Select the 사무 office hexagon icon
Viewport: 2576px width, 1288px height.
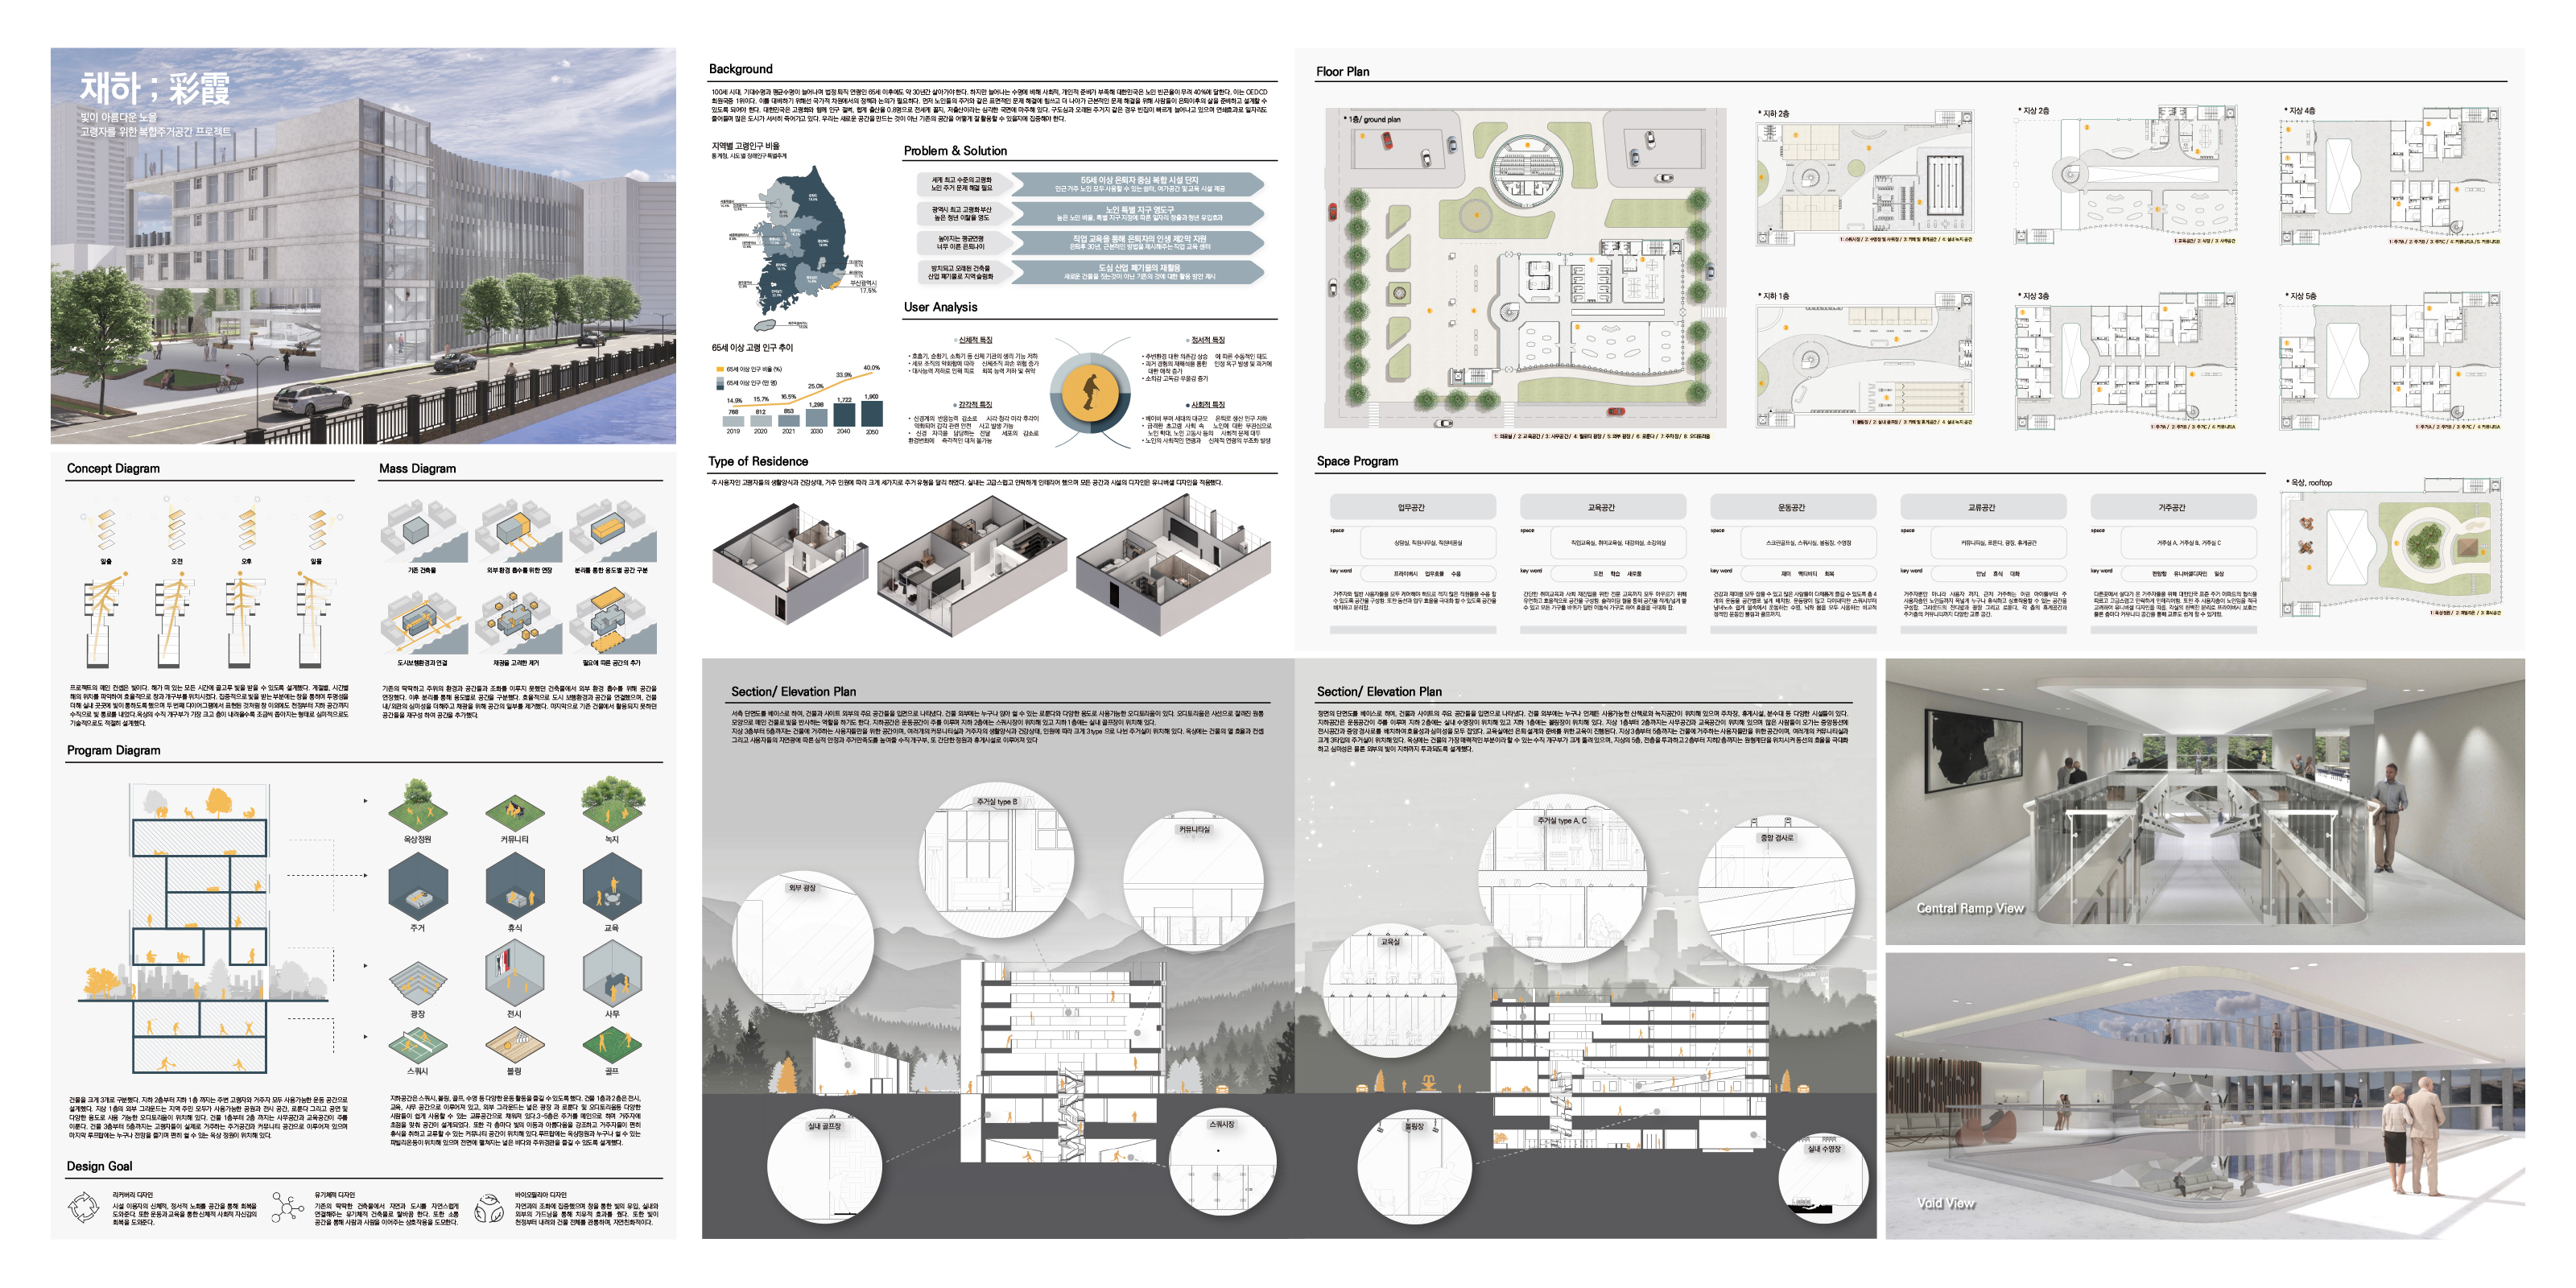pos(612,974)
